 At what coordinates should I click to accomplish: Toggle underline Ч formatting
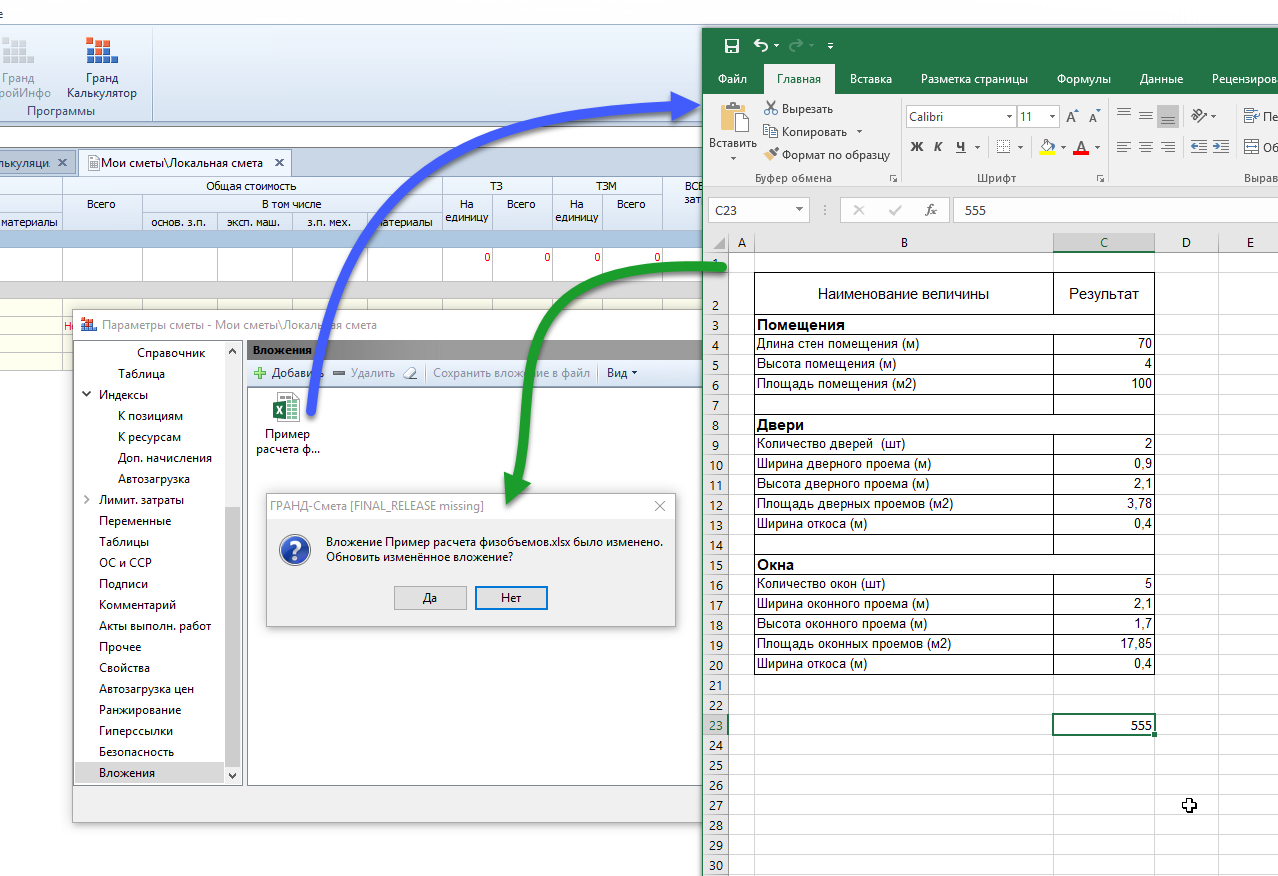point(960,147)
